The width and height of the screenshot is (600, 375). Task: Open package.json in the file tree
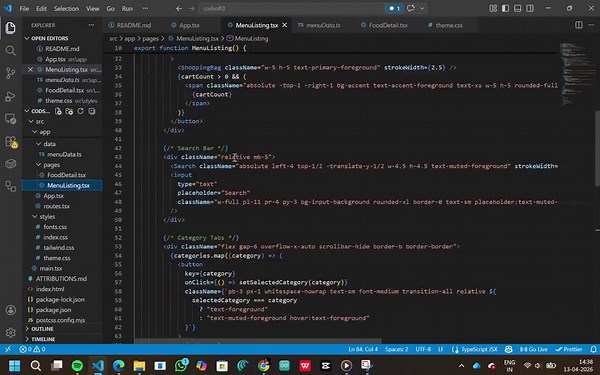(x=53, y=310)
